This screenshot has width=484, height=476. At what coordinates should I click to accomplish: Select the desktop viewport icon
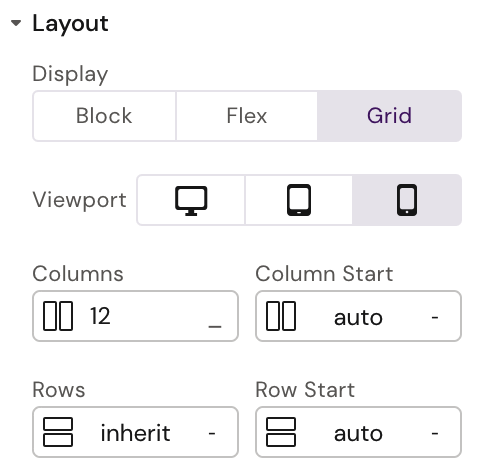pyautogui.click(x=191, y=201)
